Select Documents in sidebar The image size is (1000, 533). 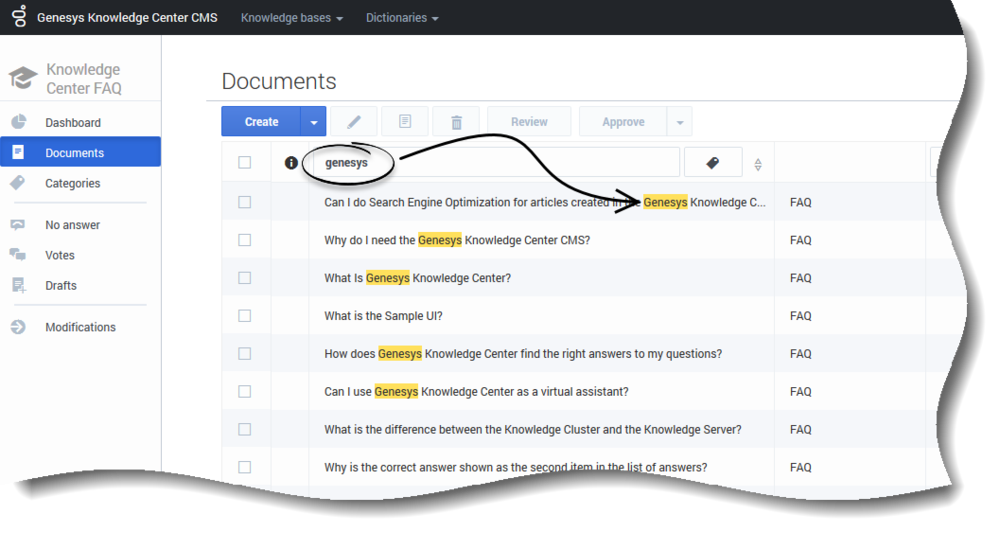point(80,152)
